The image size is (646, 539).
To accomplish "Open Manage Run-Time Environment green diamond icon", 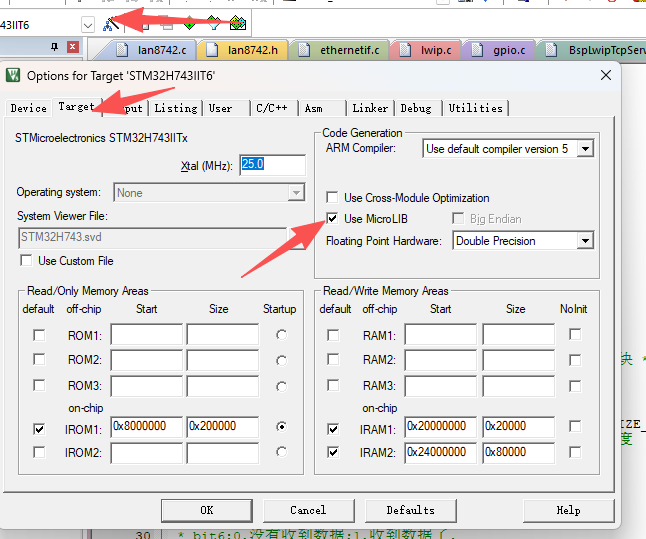I will 190,23.
